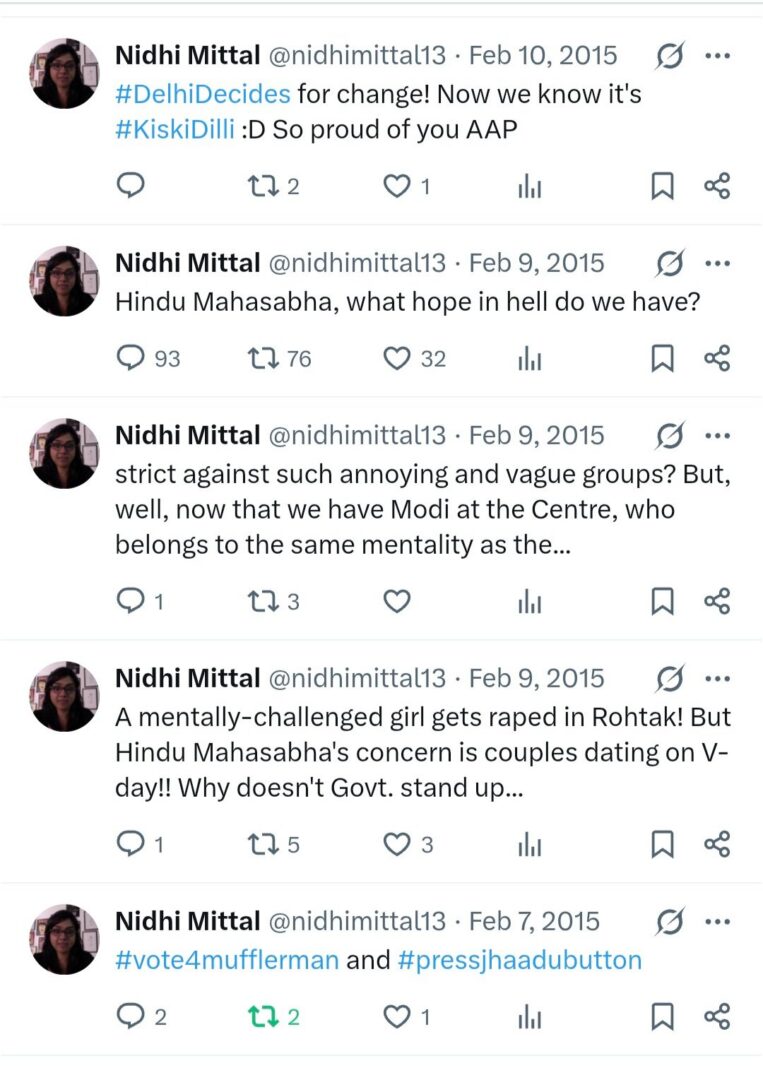This screenshot has width=763, height=1068.
Task: Share the #DelhiDecides tweet
Action: coord(717,186)
